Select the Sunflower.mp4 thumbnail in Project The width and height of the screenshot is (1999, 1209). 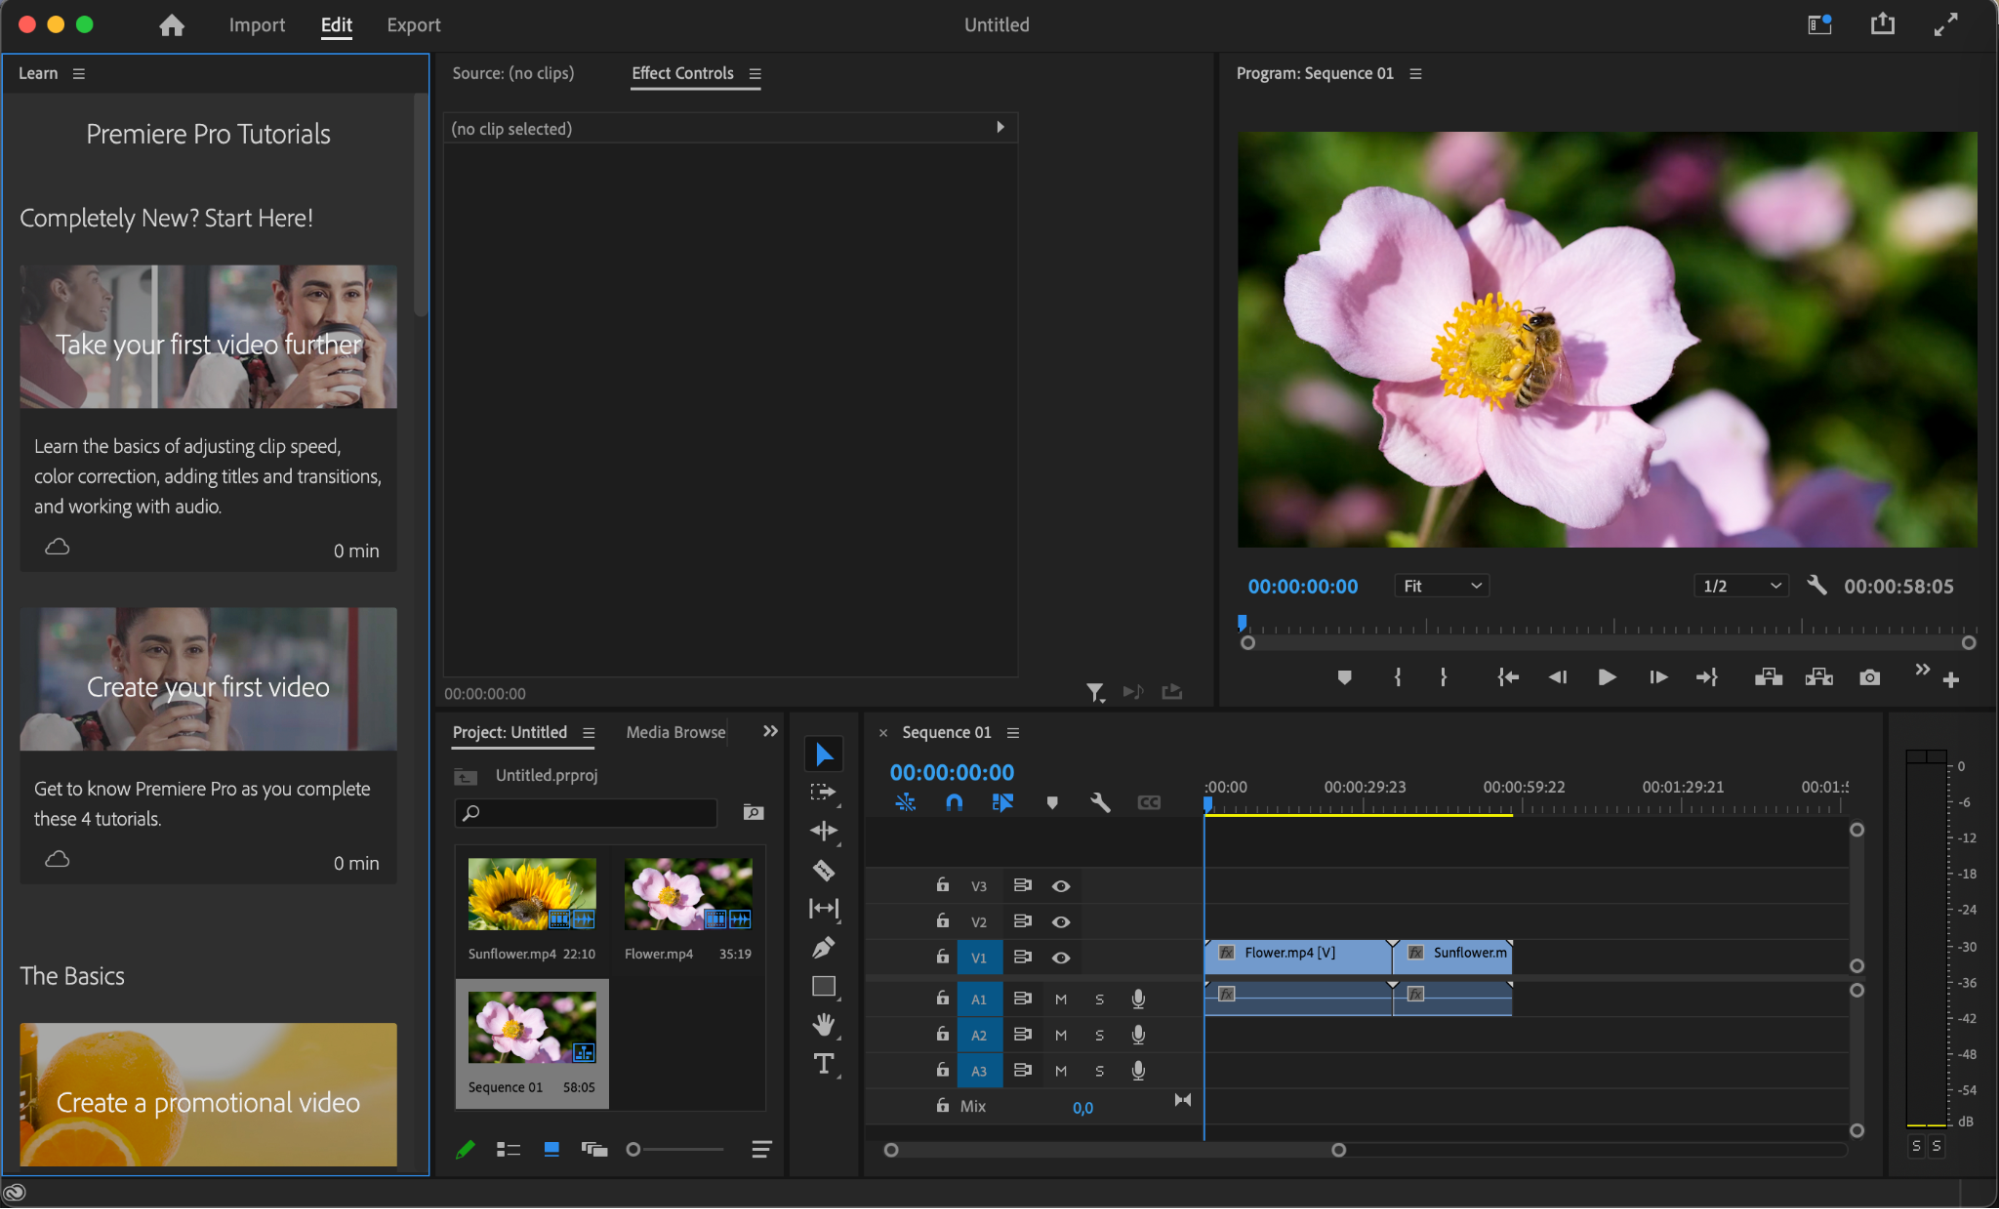pos(531,894)
